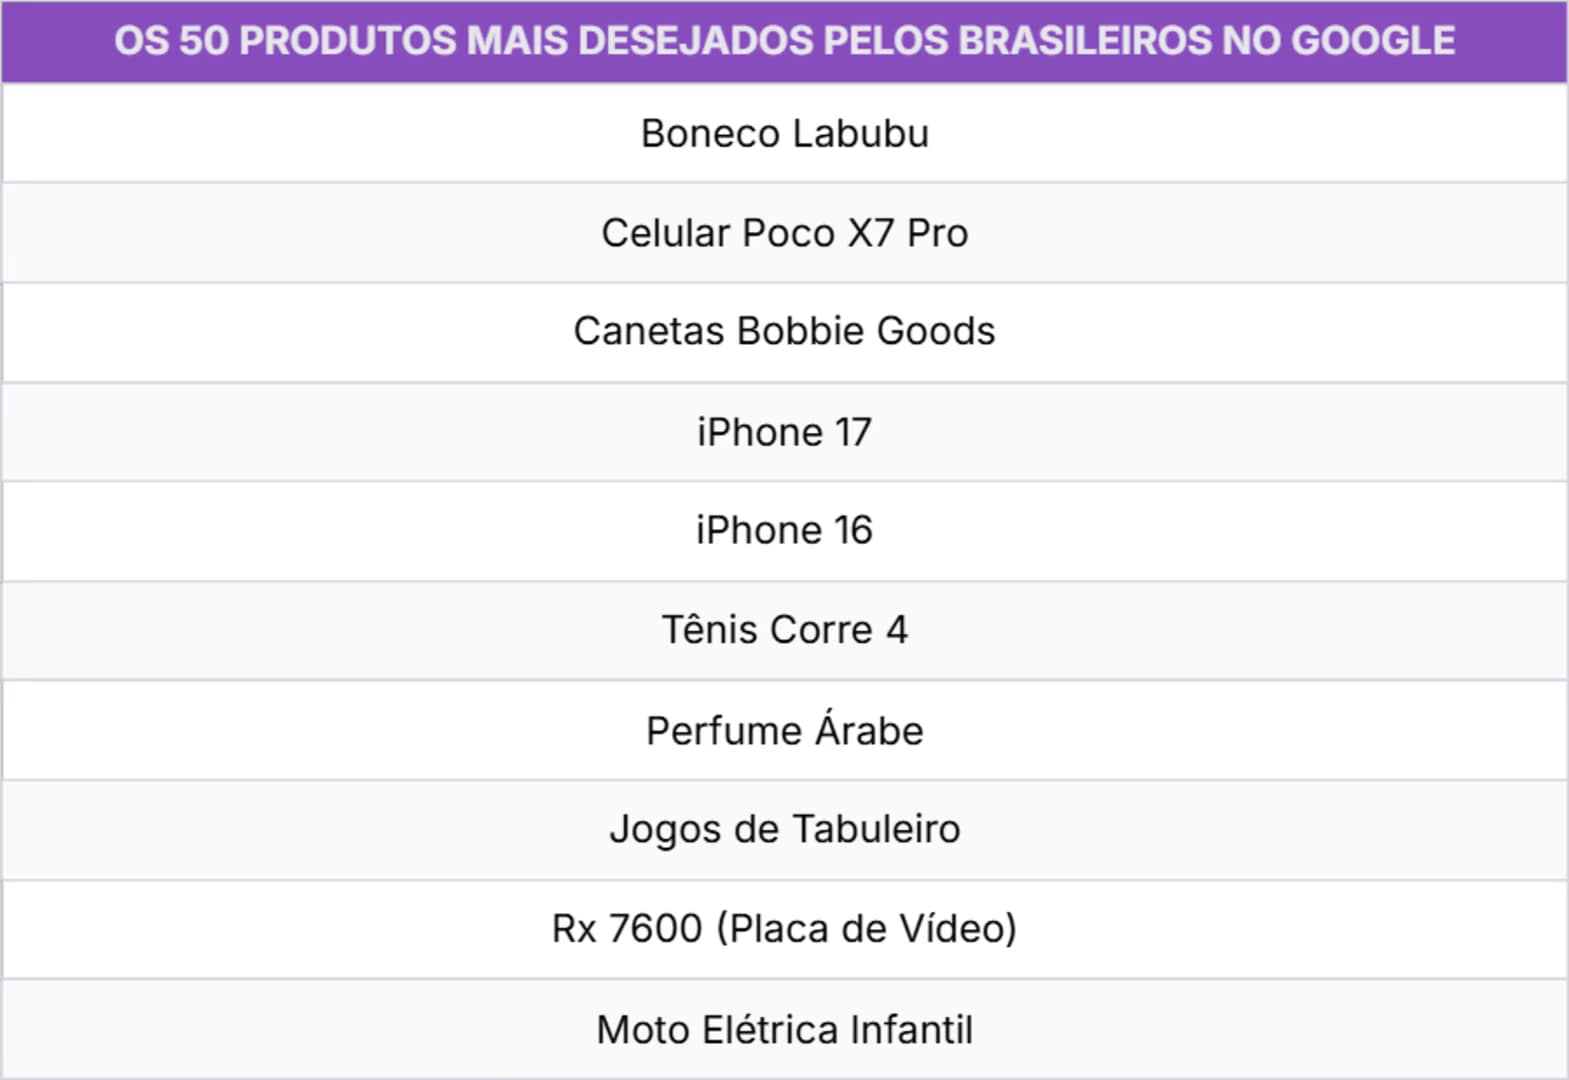
Task: Select the Tênis Corre 4 row
Action: pyautogui.click(x=784, y=630)
